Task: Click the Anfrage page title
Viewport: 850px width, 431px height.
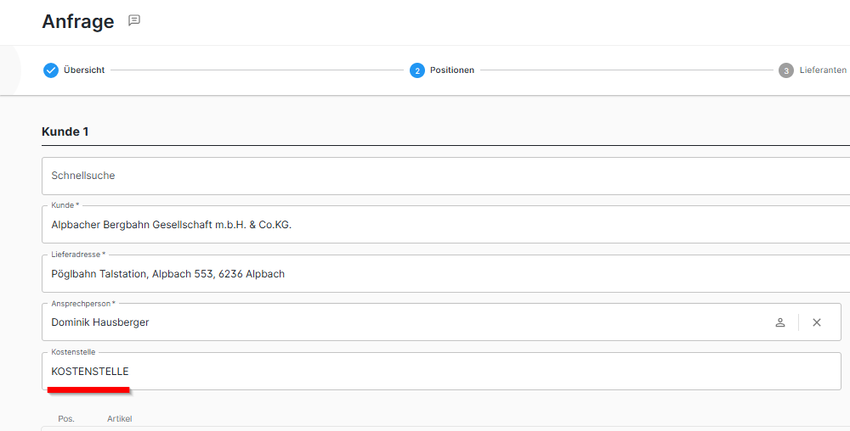Action: (x=78, y=21)
